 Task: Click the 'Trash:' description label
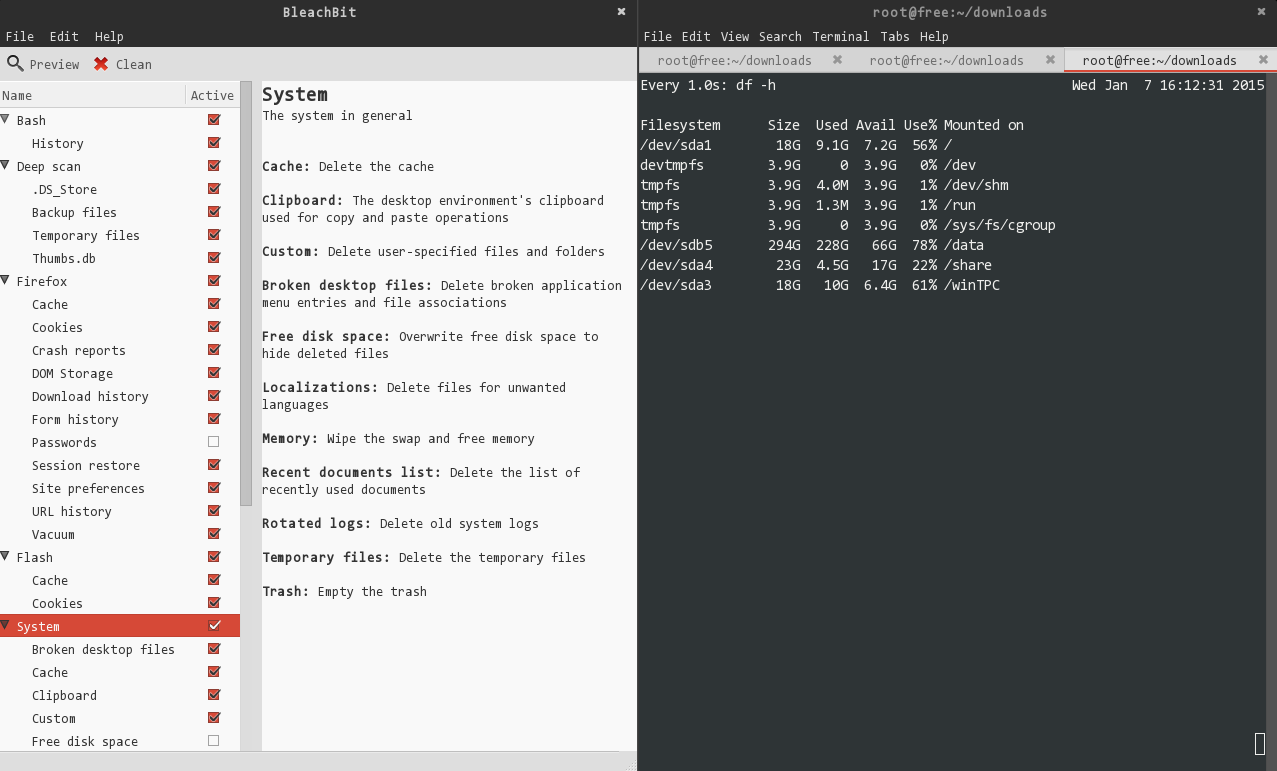pyautogui.click(x=286, y=591)
